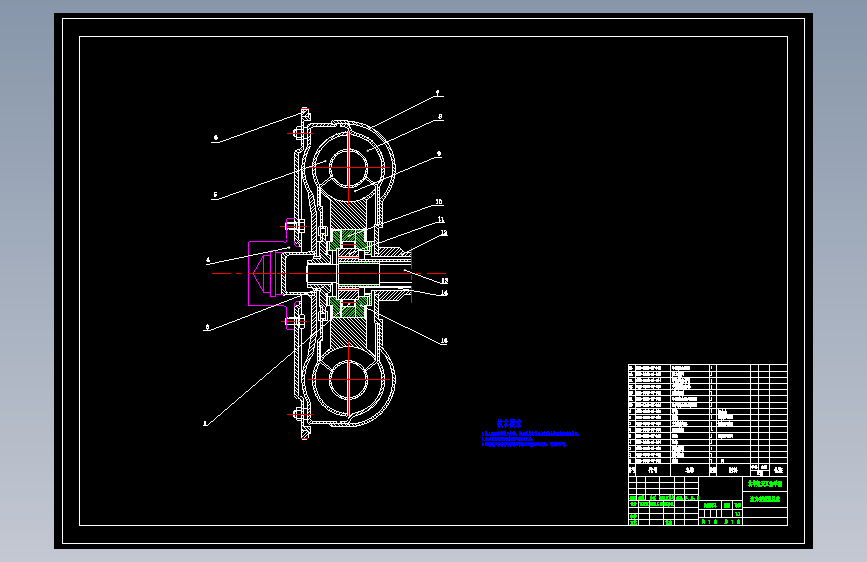Click part callout number 1
This screenshot has width=867, height=562.
[205, 424]
